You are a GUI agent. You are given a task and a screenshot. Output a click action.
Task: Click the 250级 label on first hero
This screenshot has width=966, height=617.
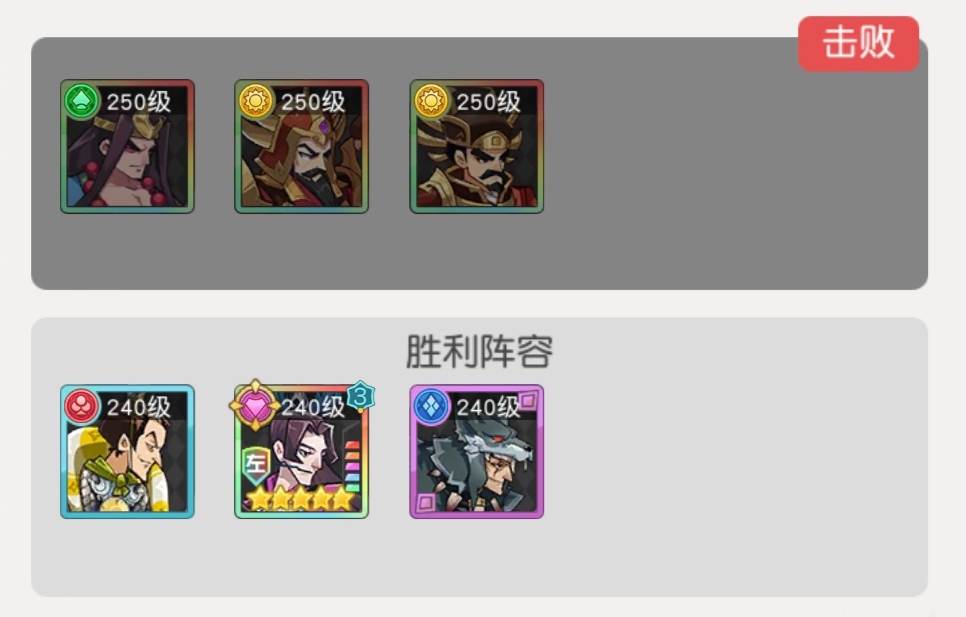[139, 102]
